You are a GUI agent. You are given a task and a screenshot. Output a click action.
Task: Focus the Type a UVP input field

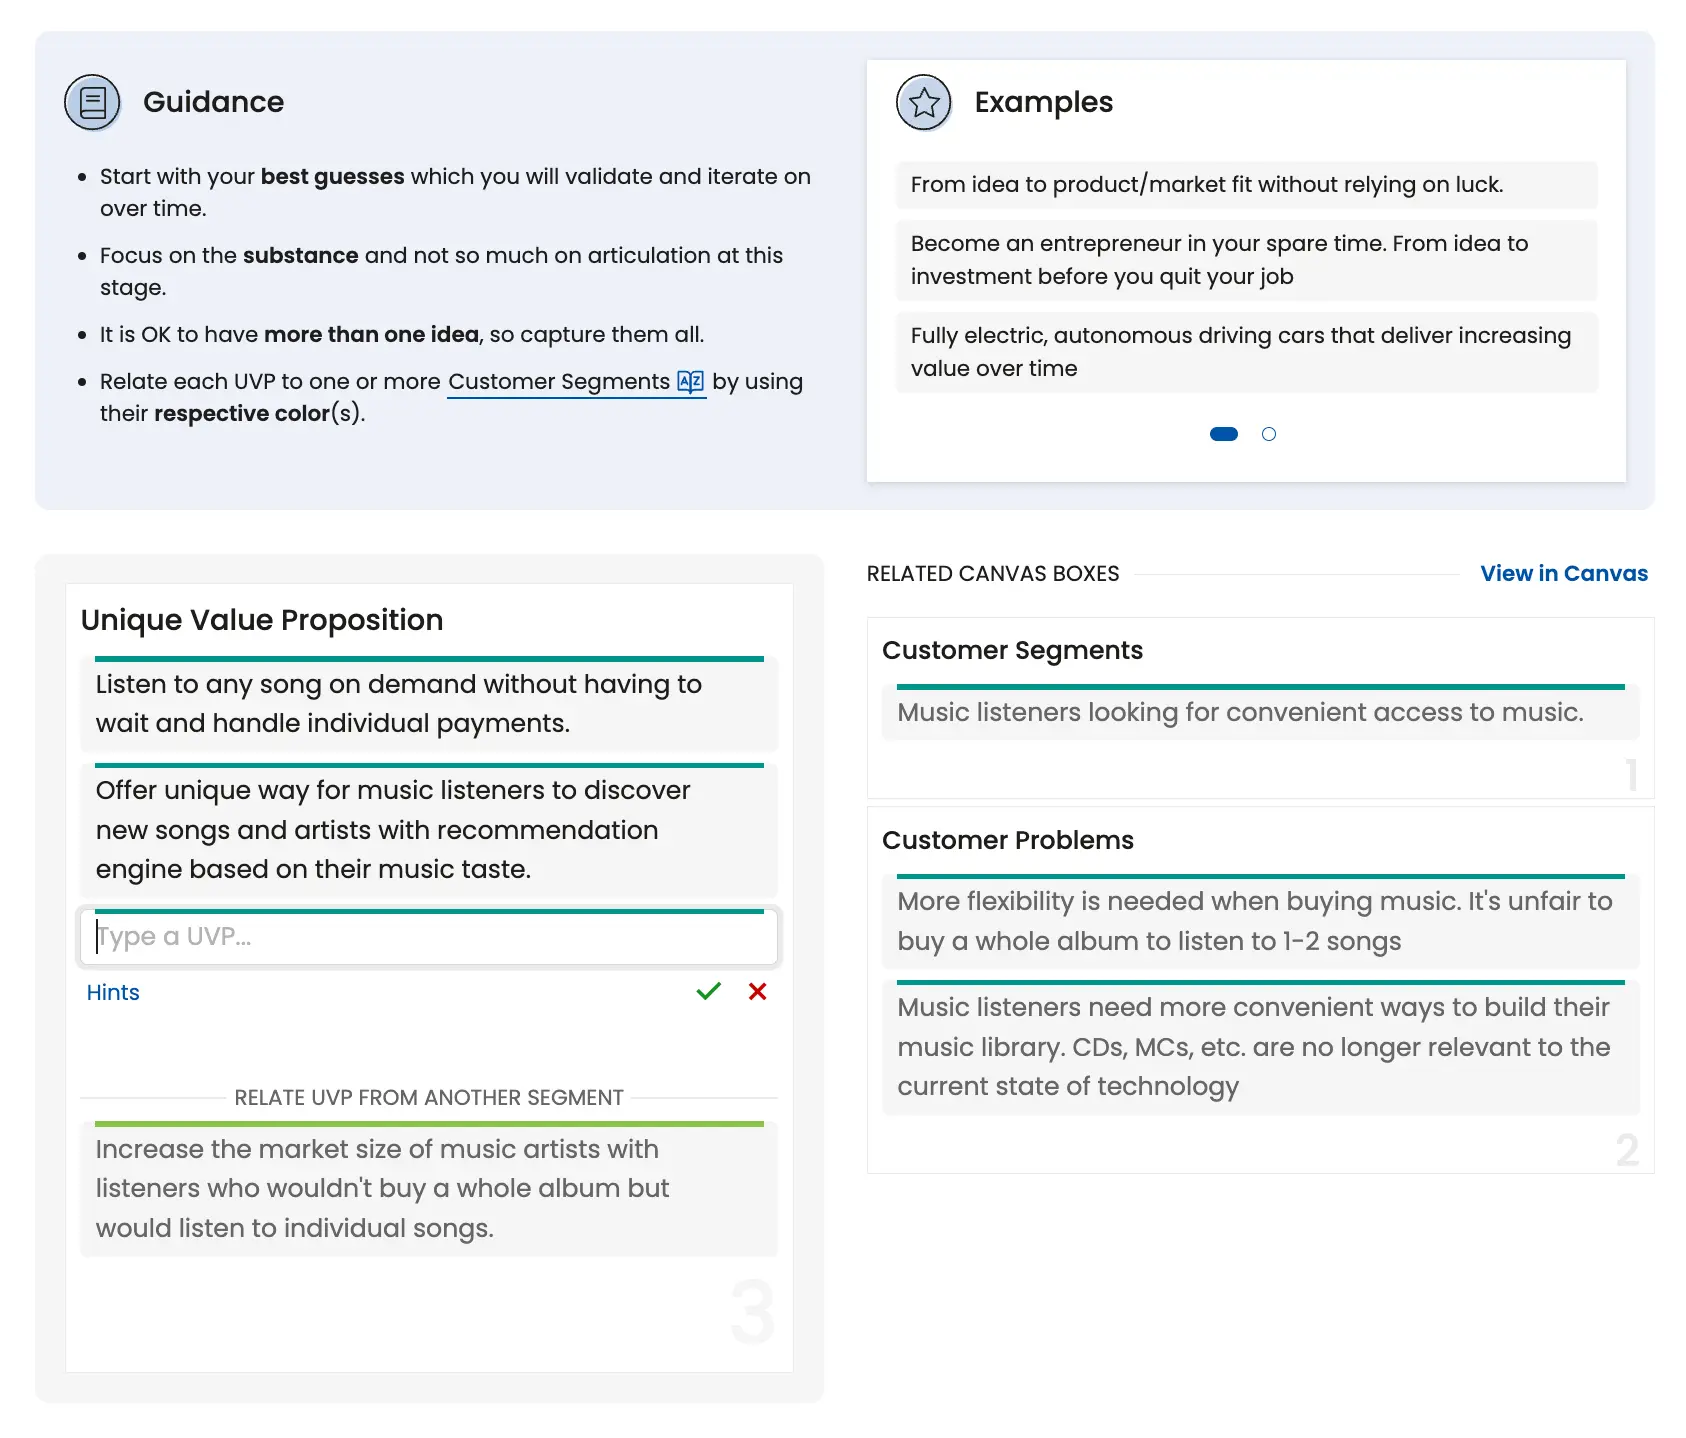click(x=428, y=937)
